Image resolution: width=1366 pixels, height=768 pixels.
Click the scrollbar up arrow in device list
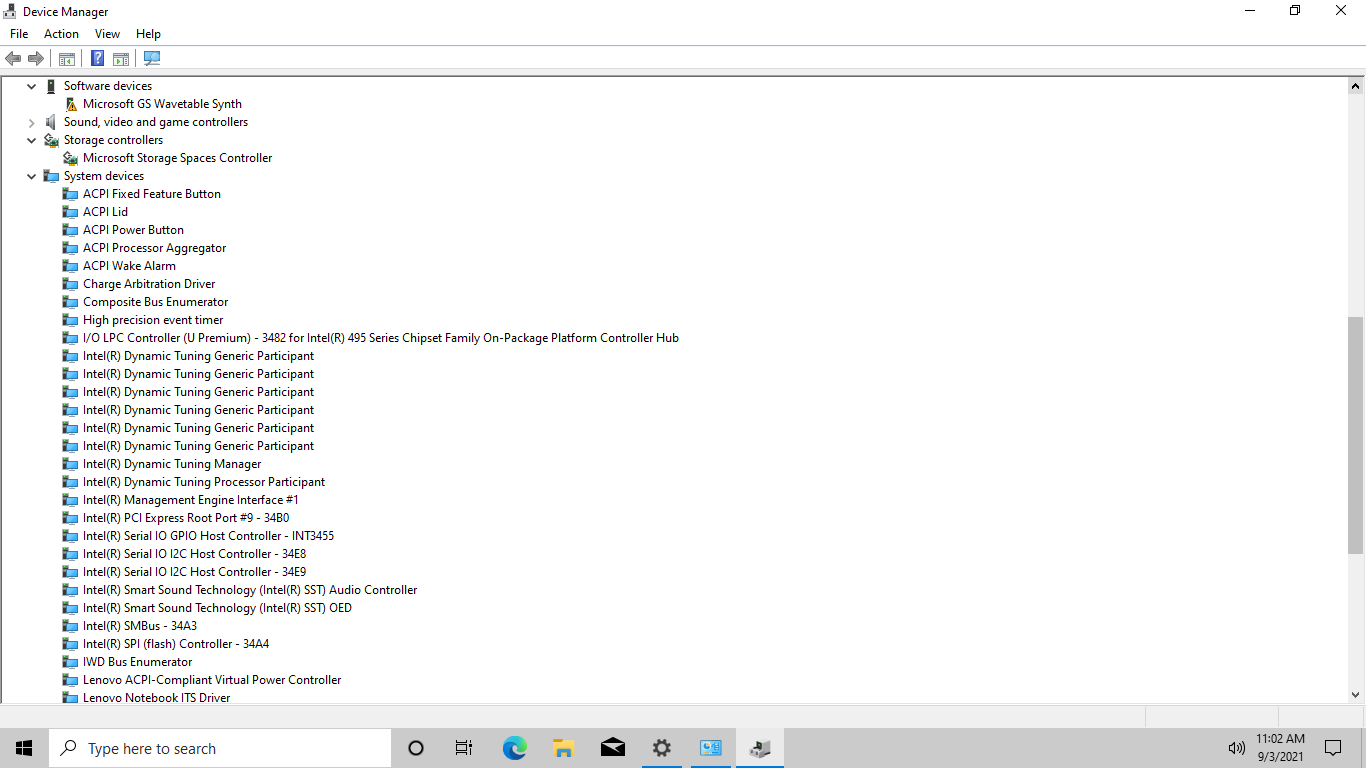(1356, 85)
